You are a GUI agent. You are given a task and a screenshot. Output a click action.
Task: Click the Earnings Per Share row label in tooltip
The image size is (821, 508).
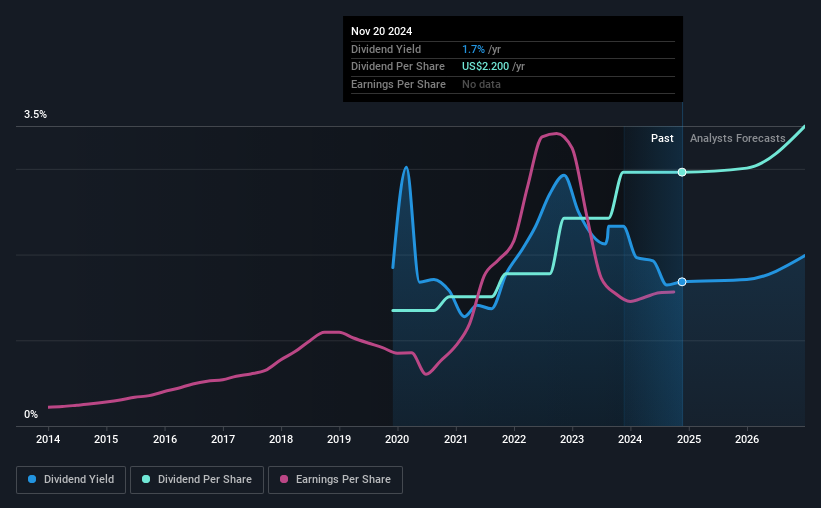(x=398, y=84)
